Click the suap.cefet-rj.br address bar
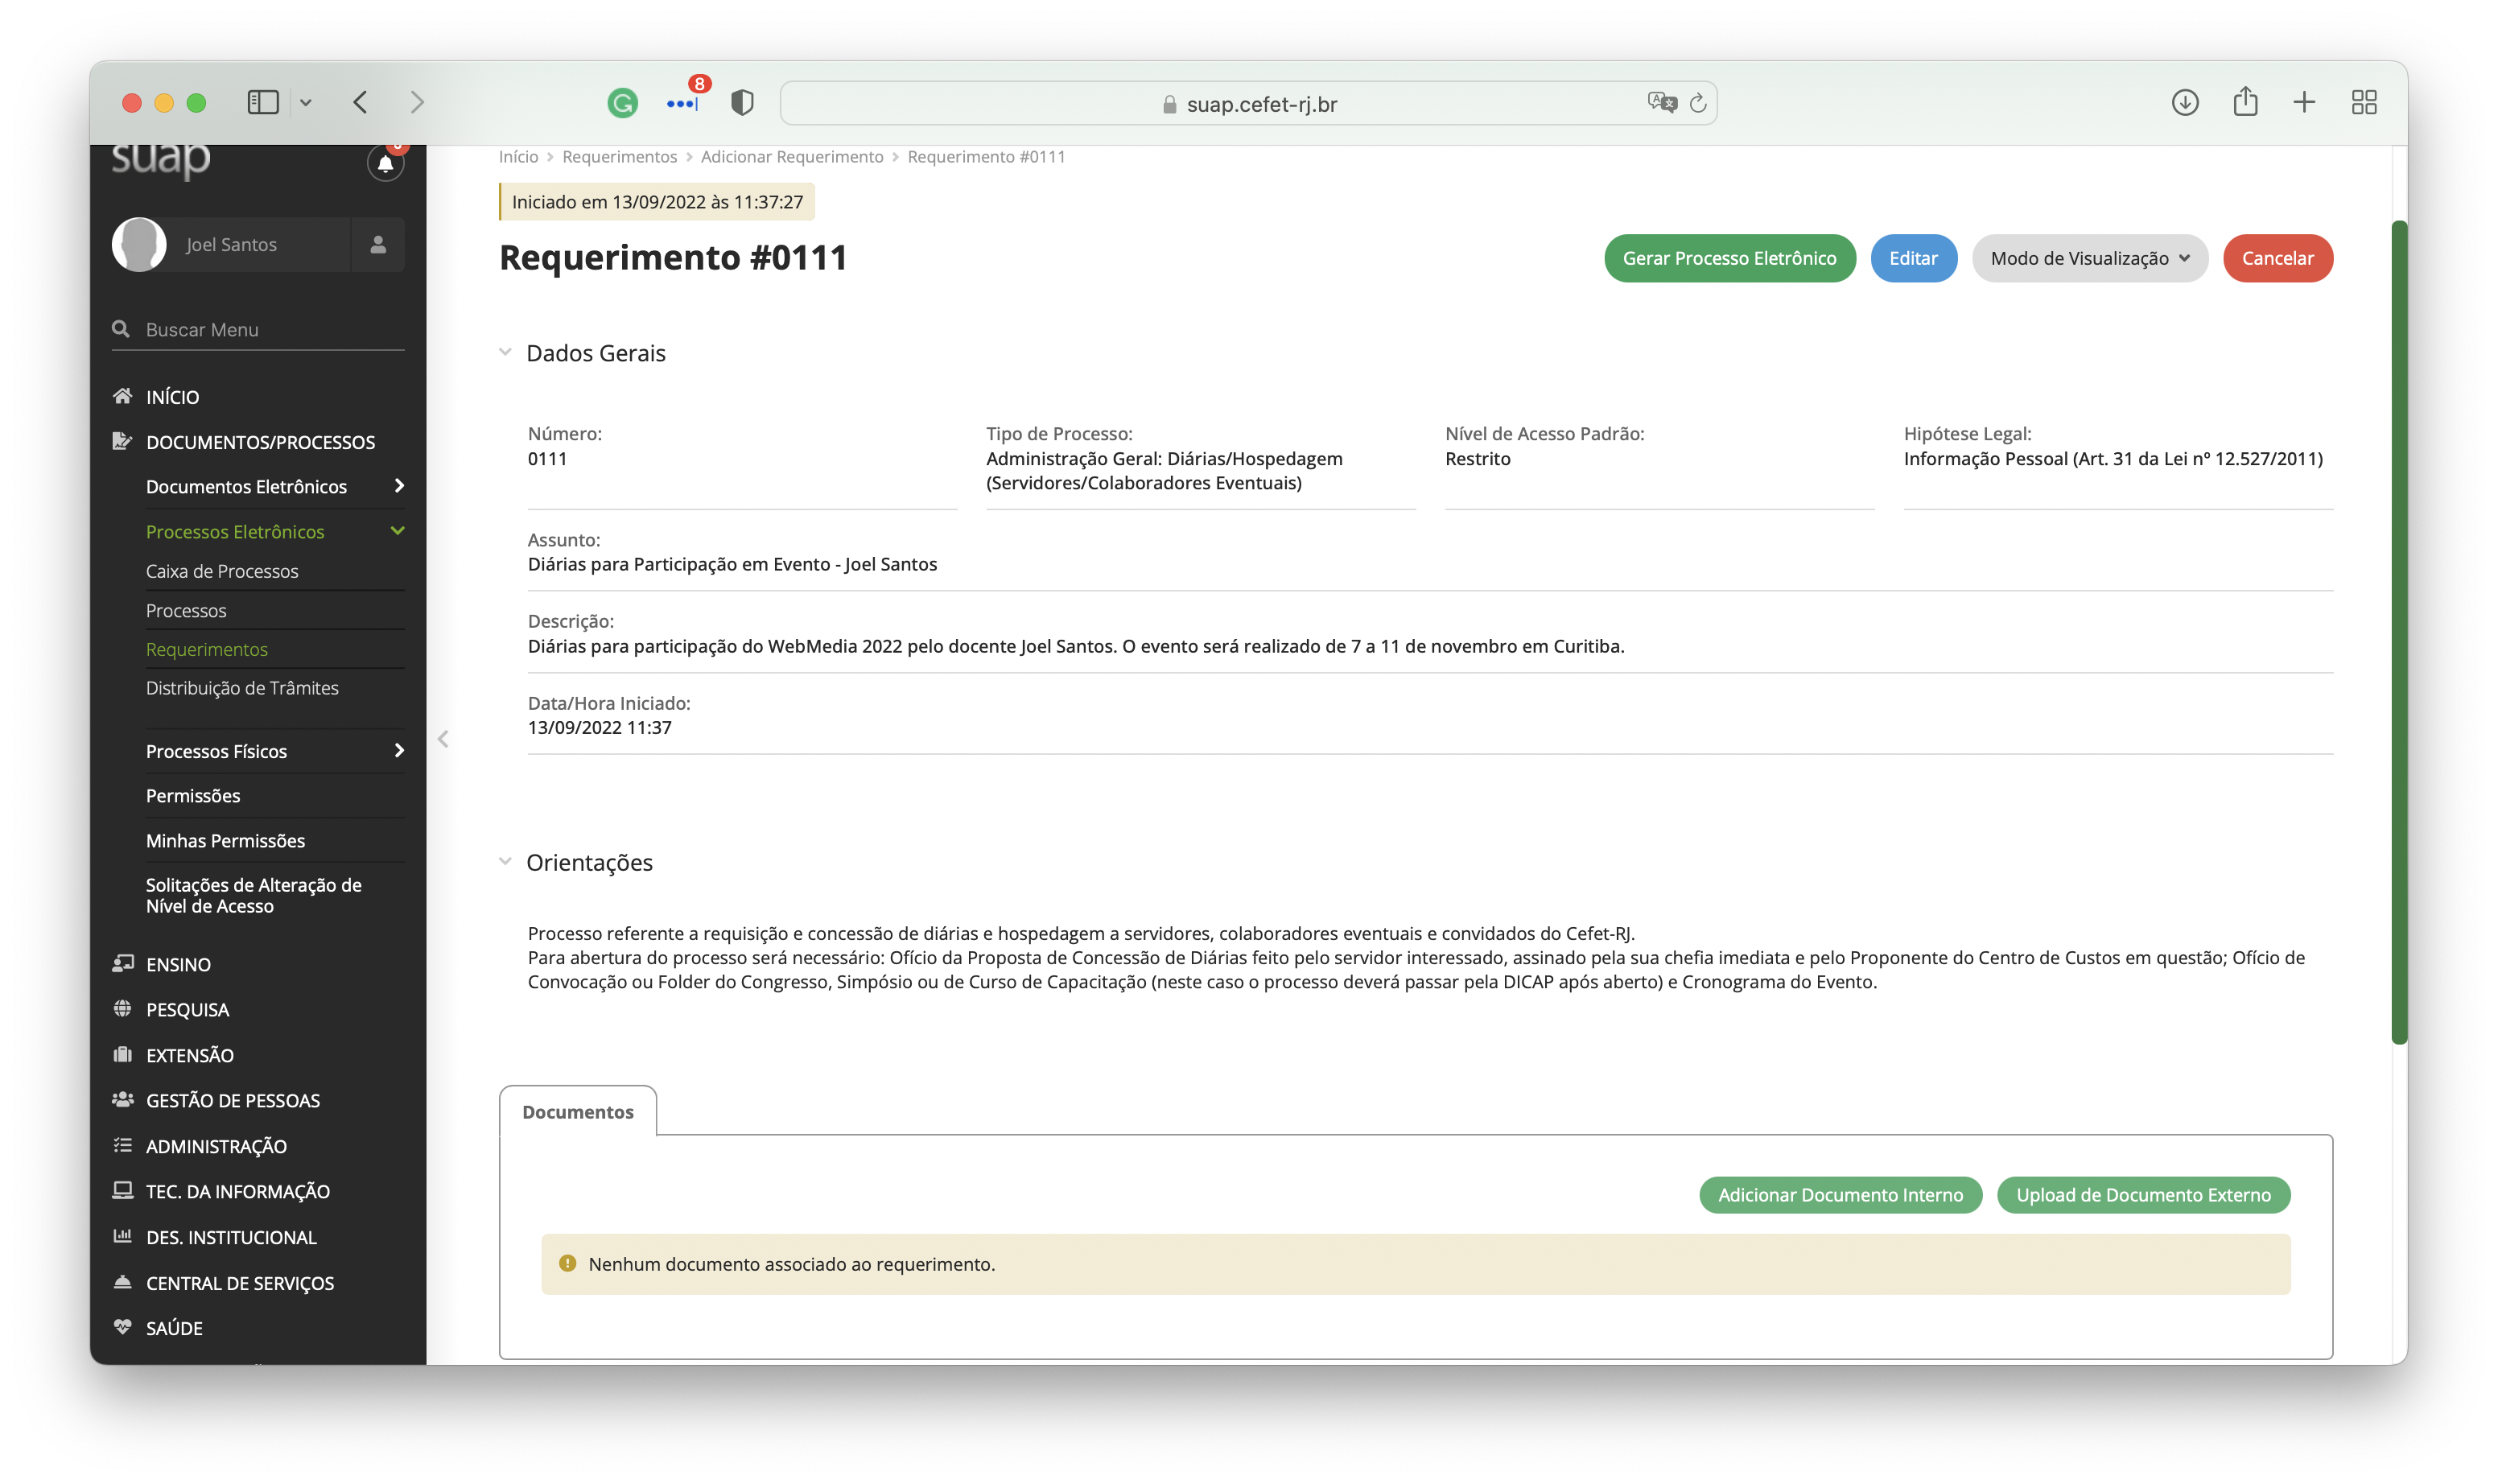This screenshot has width=2498, height=1484. point(1248,103)
